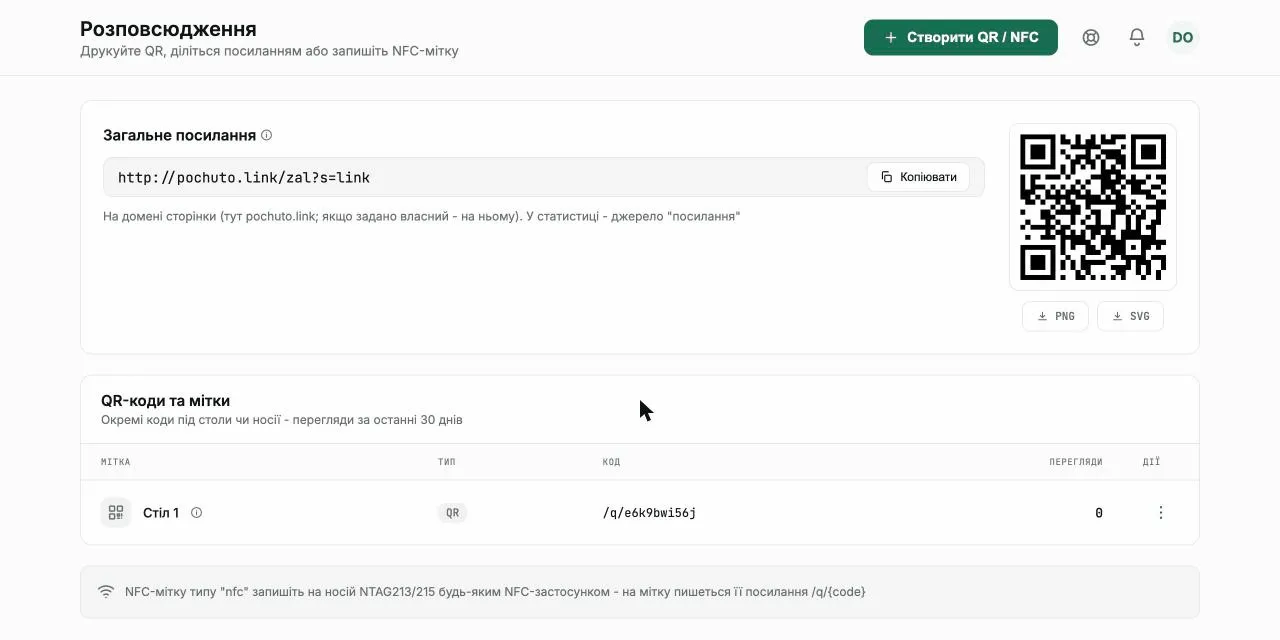Viewport: 1280px width, 640px height.
Task: Click the МІТКА column header
Action: [116, 462]
